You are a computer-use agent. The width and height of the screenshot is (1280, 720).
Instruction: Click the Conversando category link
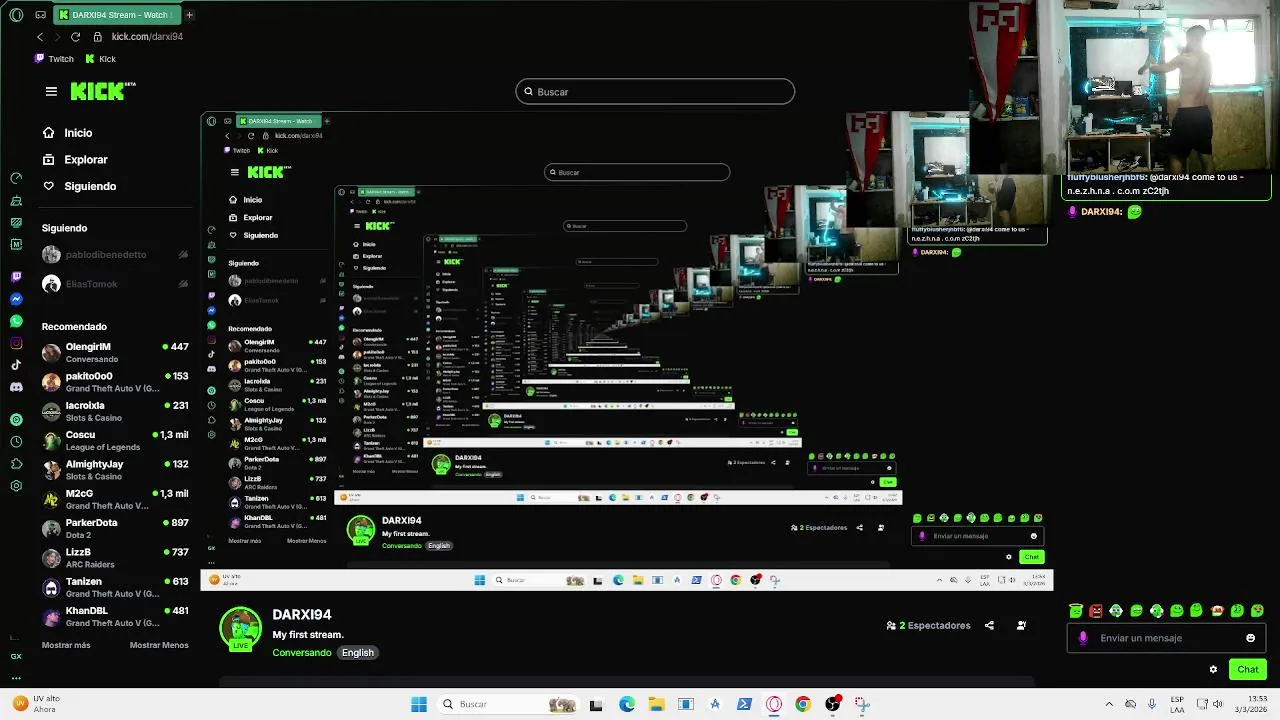pyautogui.click(x=302, y=653)
